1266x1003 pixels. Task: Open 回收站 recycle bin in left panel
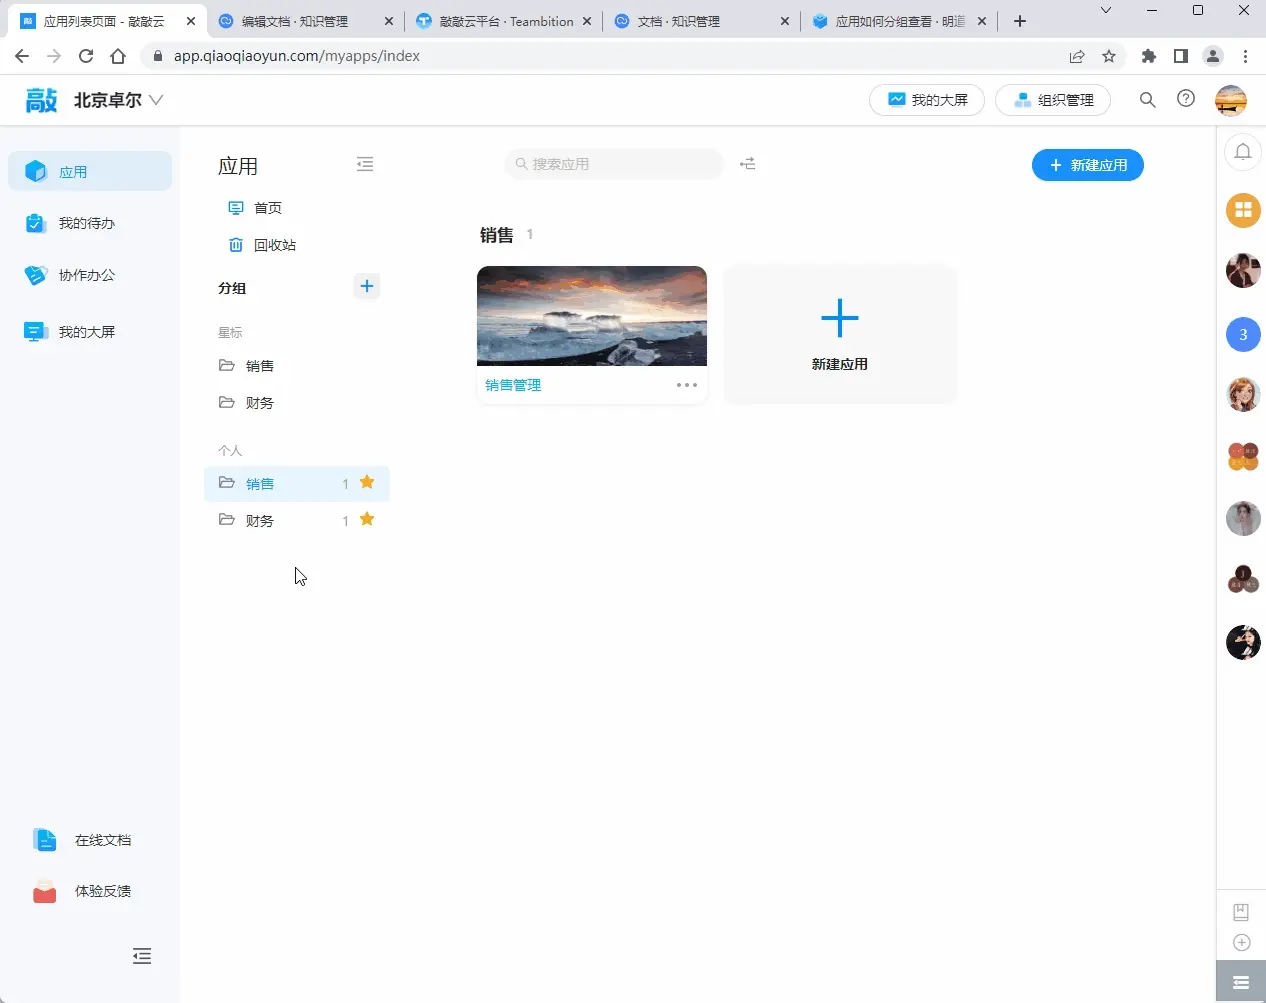point(271,244)
